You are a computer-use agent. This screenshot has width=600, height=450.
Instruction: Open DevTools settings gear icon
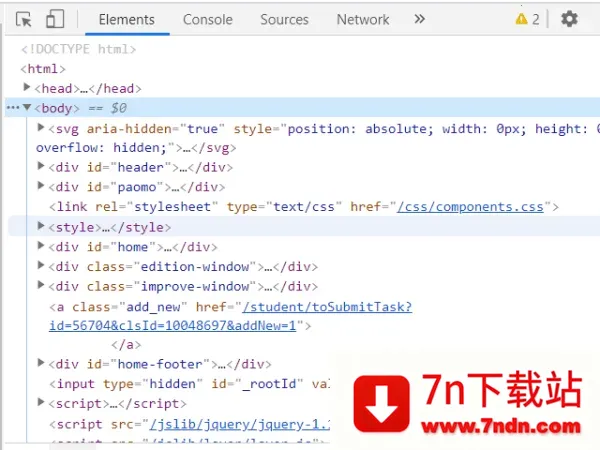569,19
